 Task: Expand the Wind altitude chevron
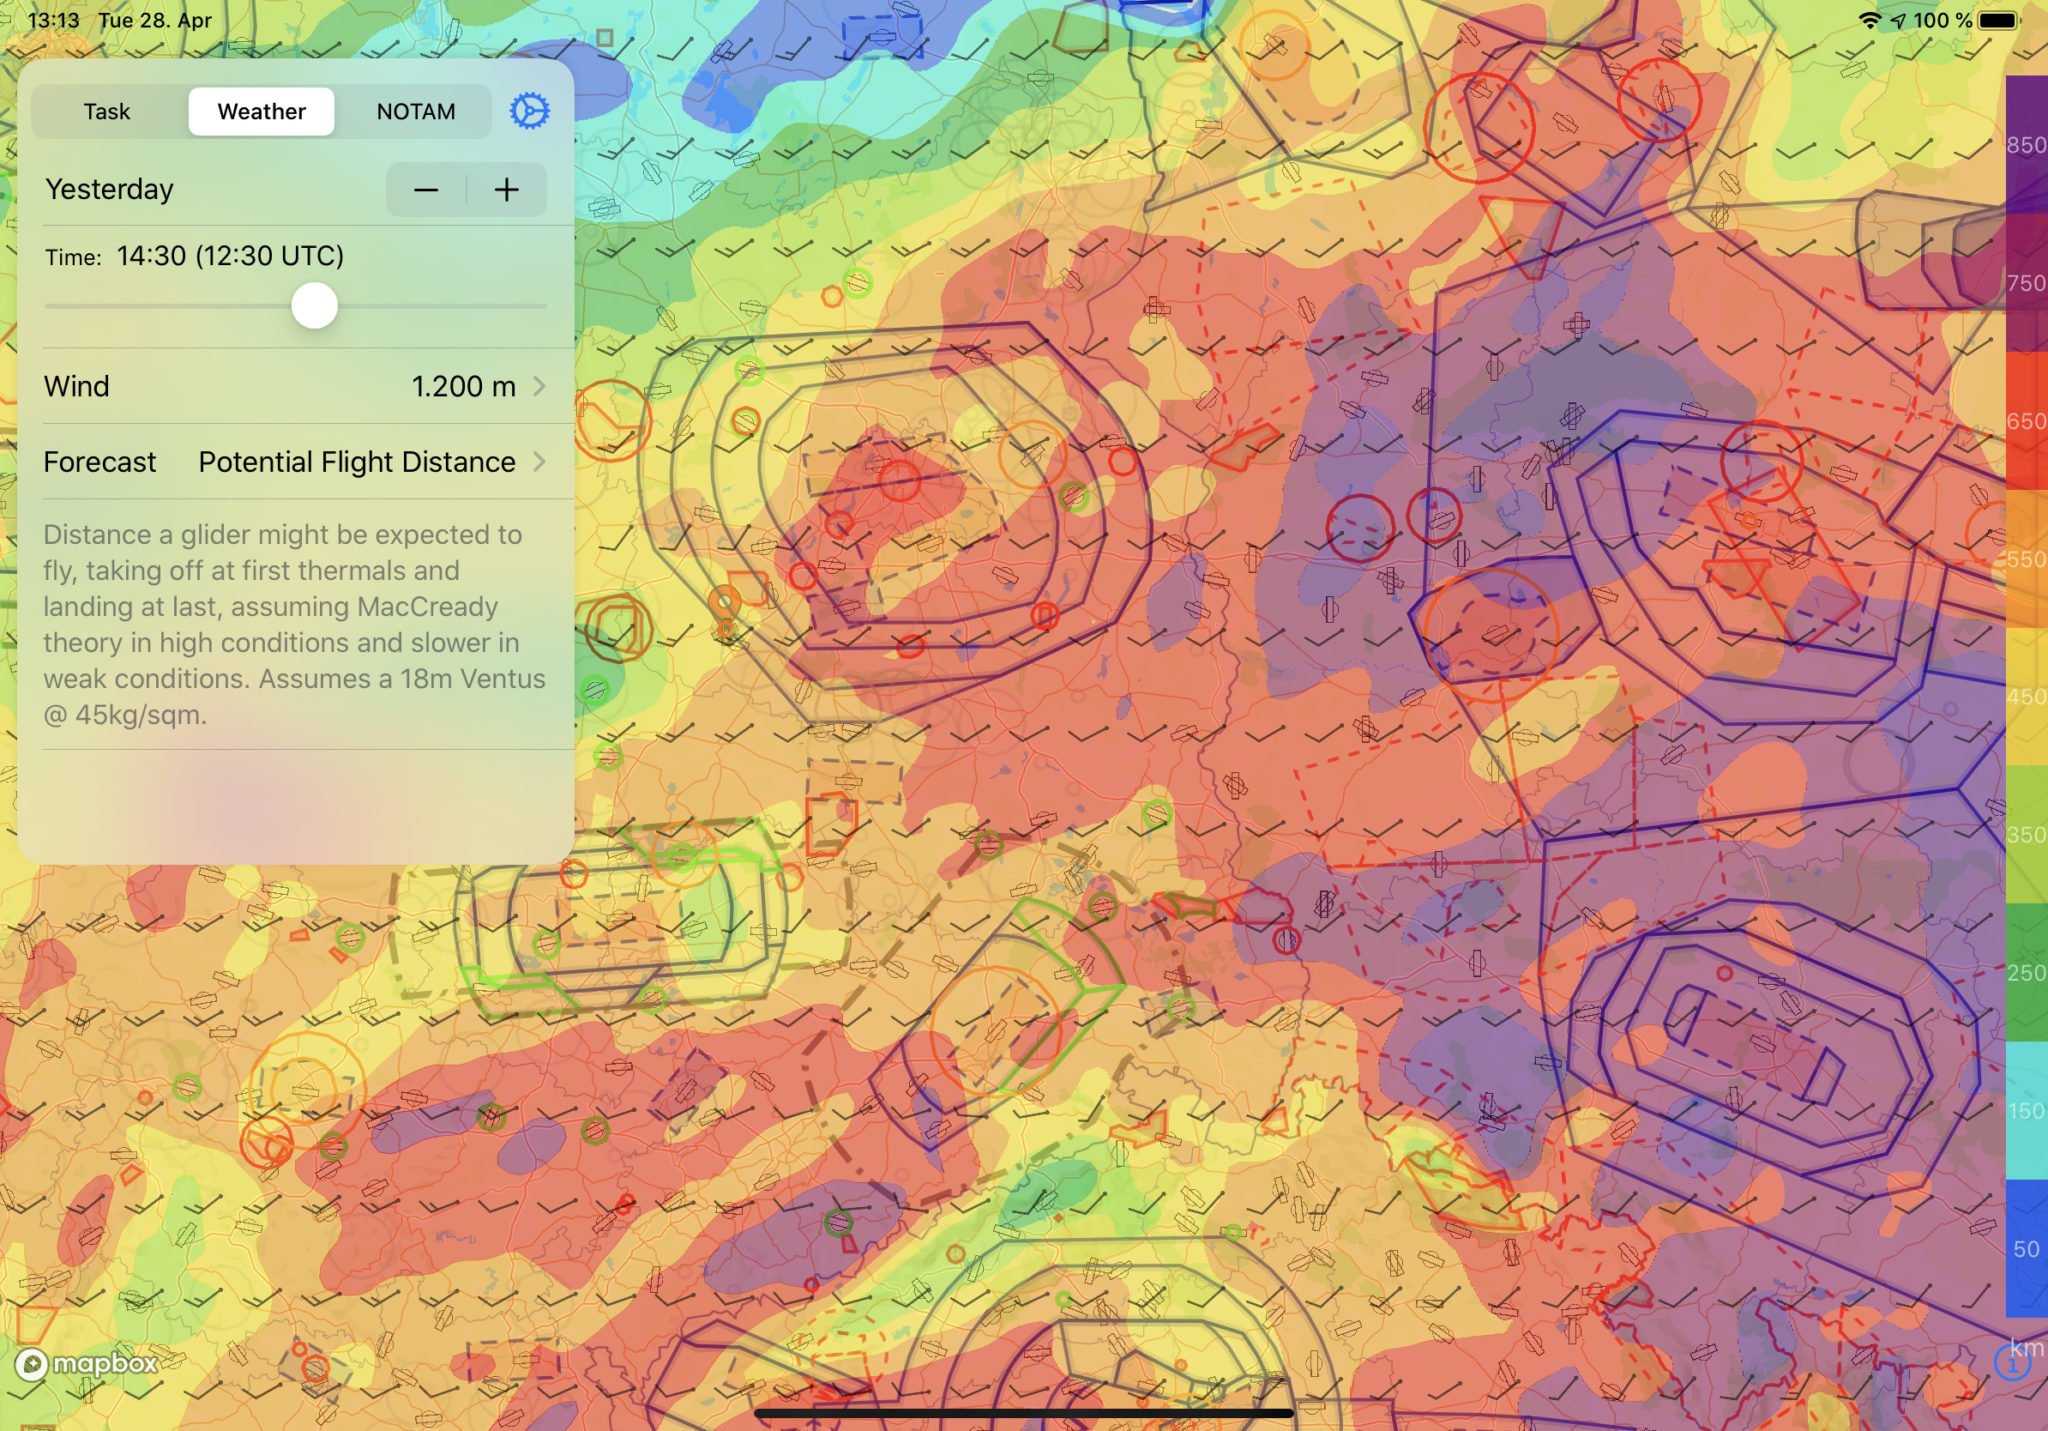540,386
